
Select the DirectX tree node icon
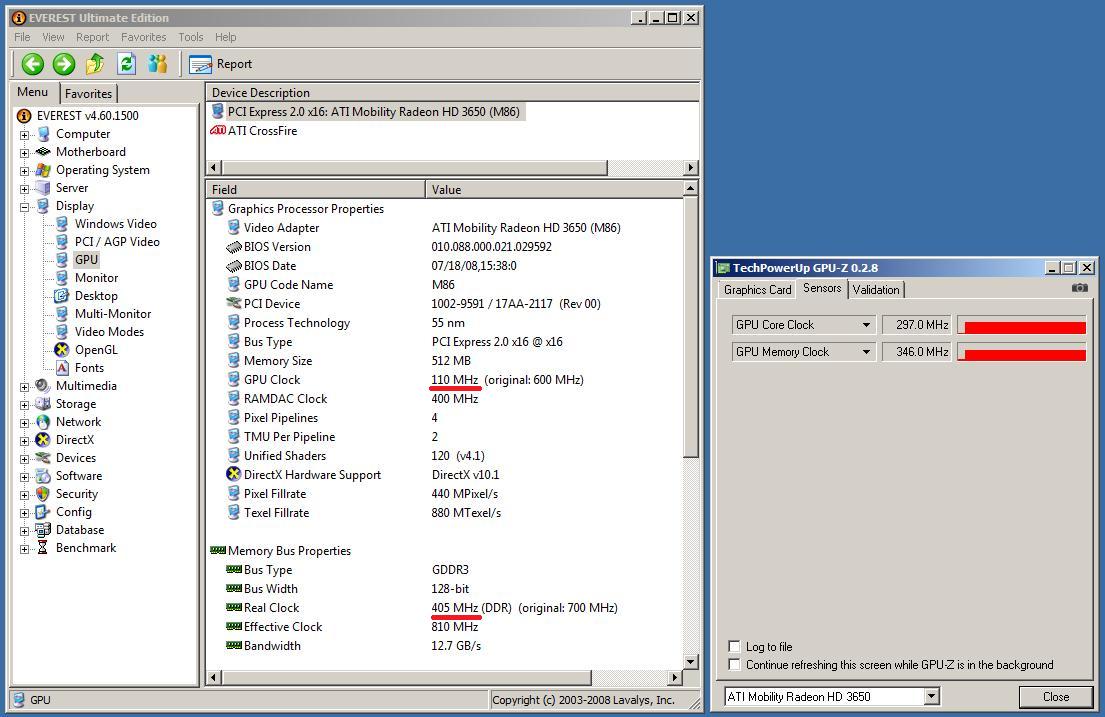(43, 440)
